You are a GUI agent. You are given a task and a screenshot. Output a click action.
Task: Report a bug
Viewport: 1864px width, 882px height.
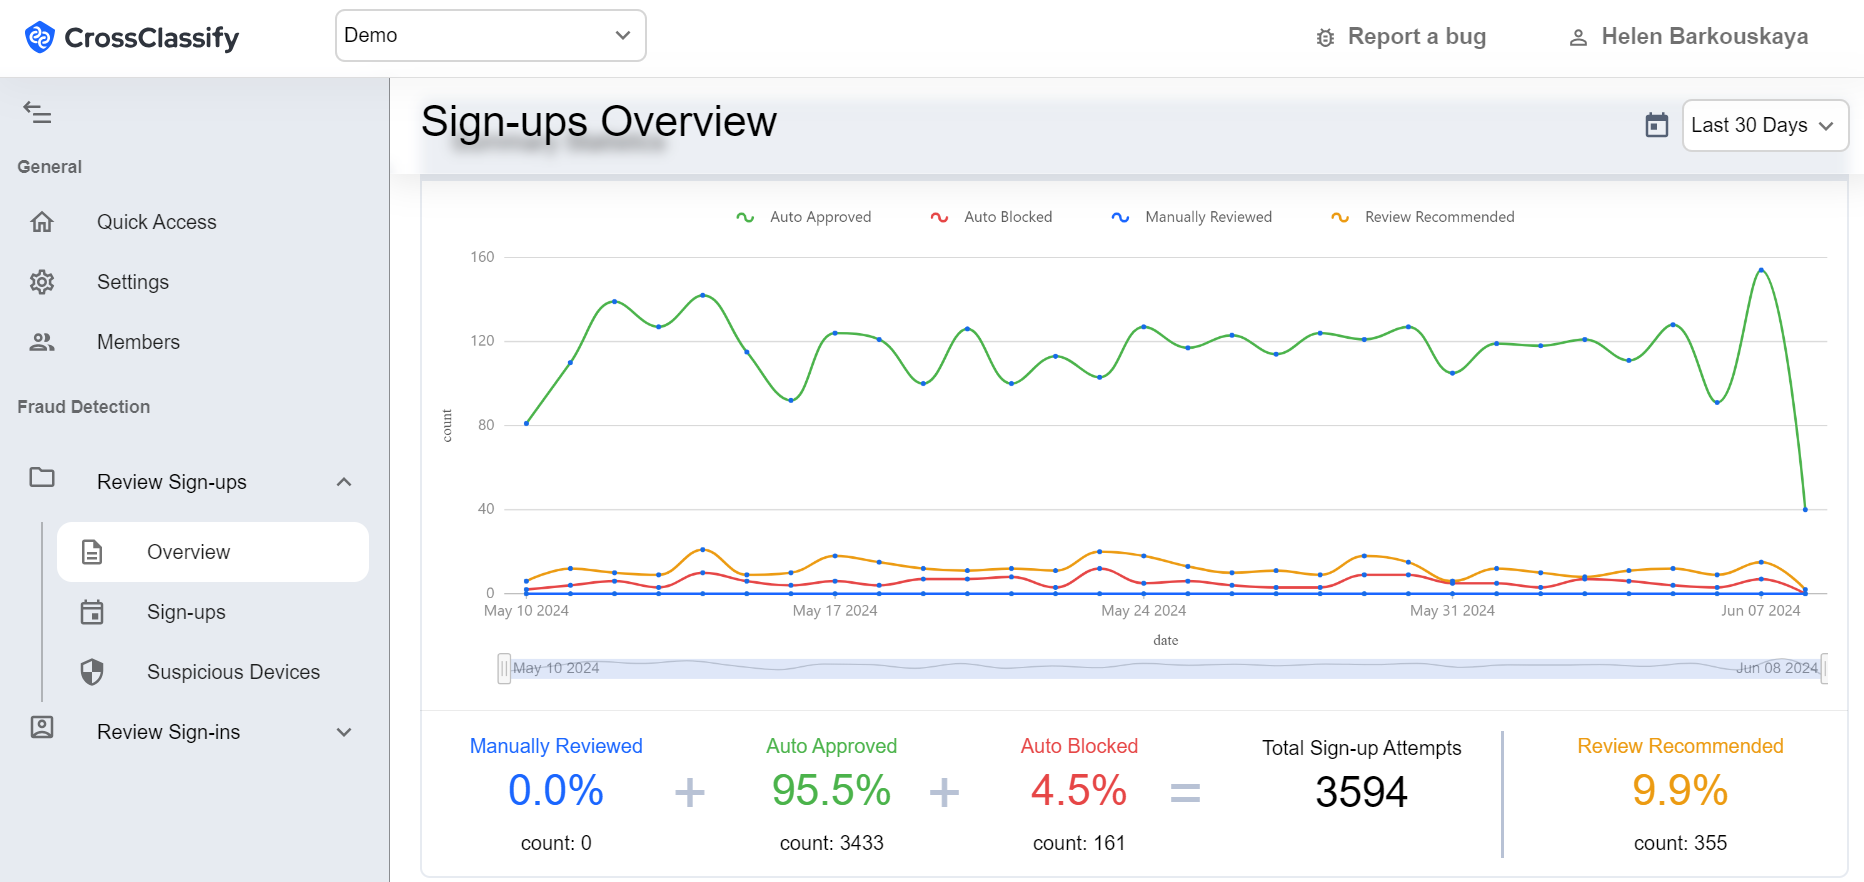point(1401,37)
